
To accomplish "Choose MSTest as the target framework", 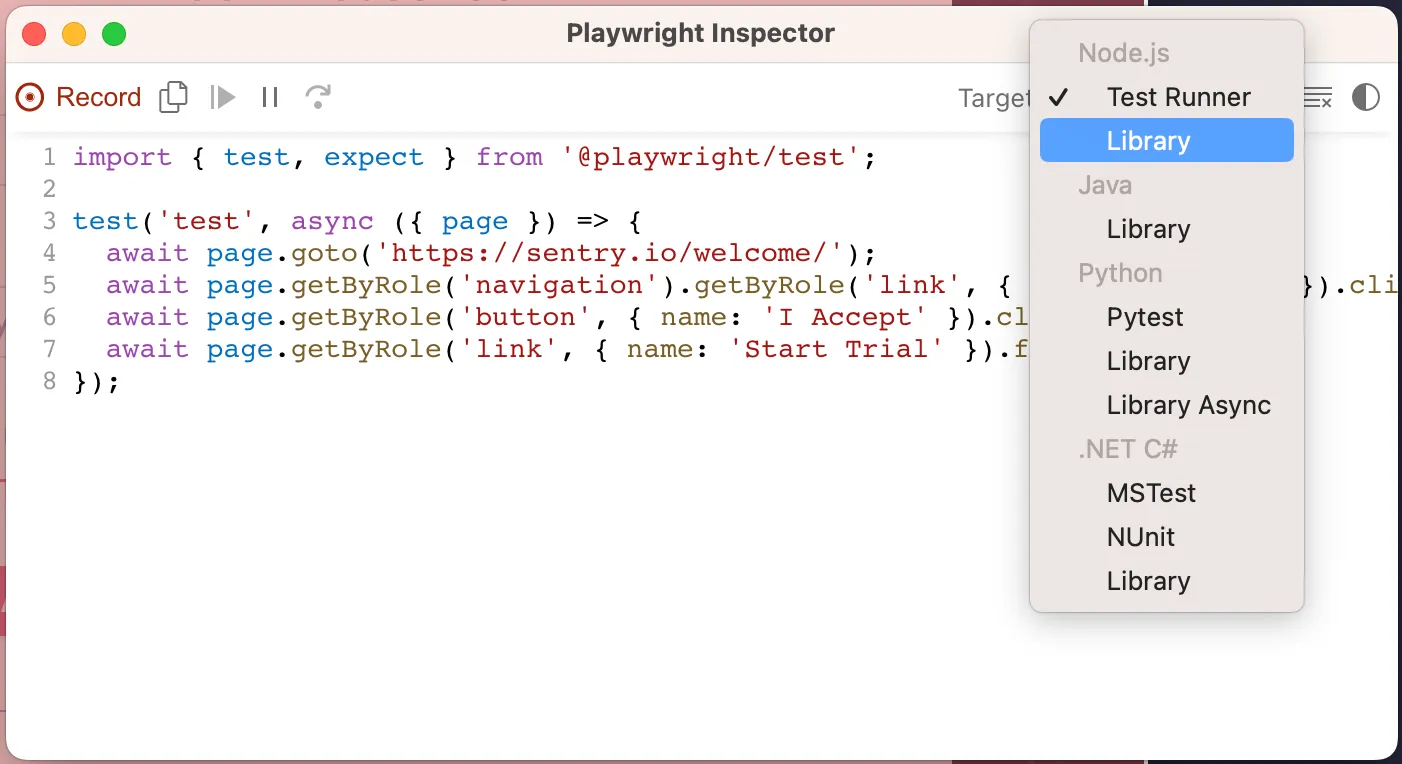I will [1151, 493].
